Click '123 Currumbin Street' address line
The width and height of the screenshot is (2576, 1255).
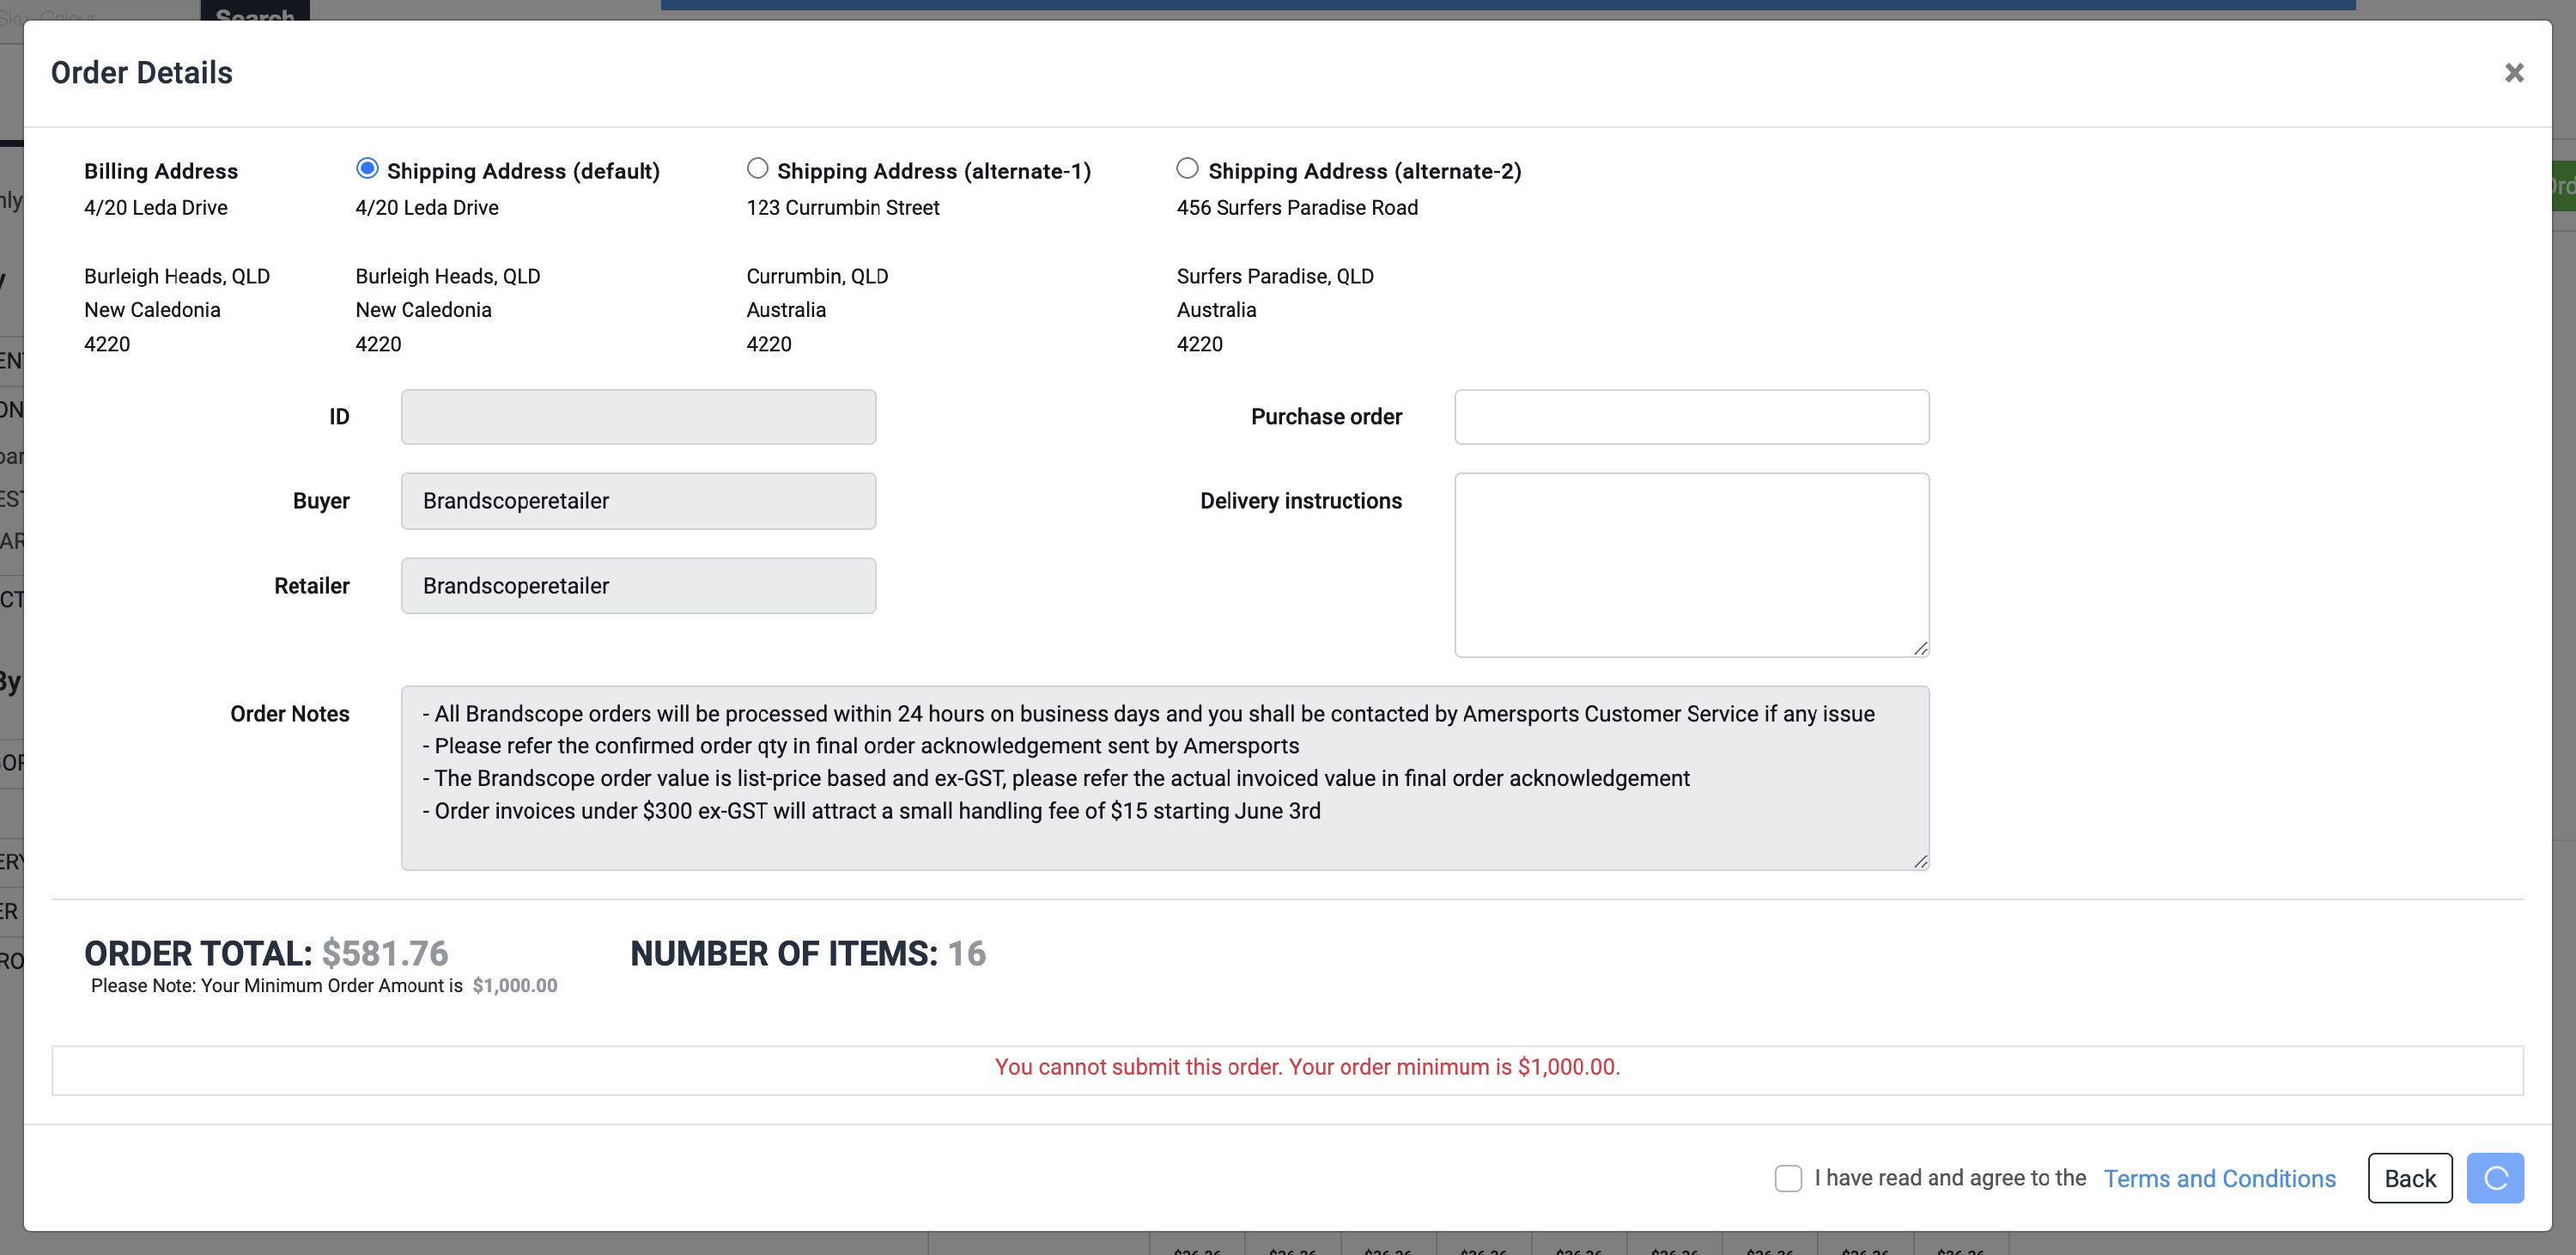coord(843,208)
